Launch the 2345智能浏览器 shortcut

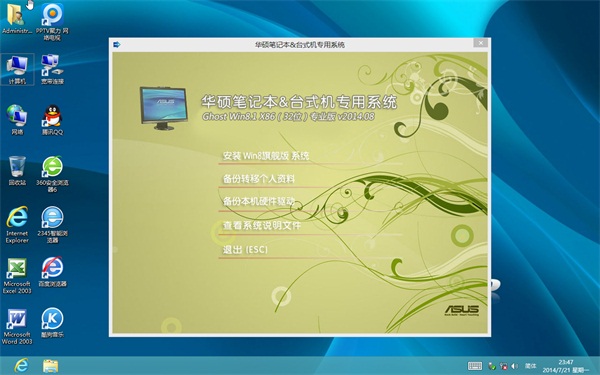pos(52,225)
